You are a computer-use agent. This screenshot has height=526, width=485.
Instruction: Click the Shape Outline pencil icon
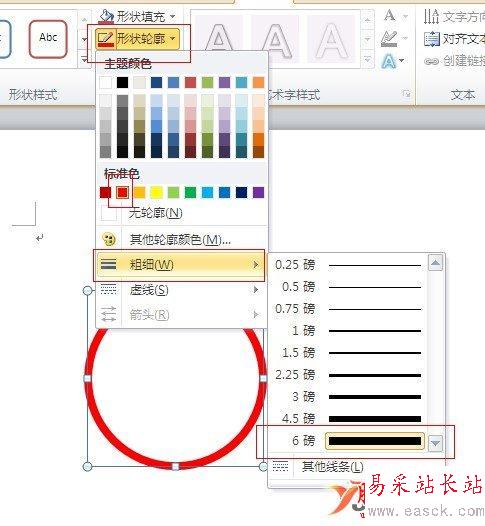click(x=106, y=39)
